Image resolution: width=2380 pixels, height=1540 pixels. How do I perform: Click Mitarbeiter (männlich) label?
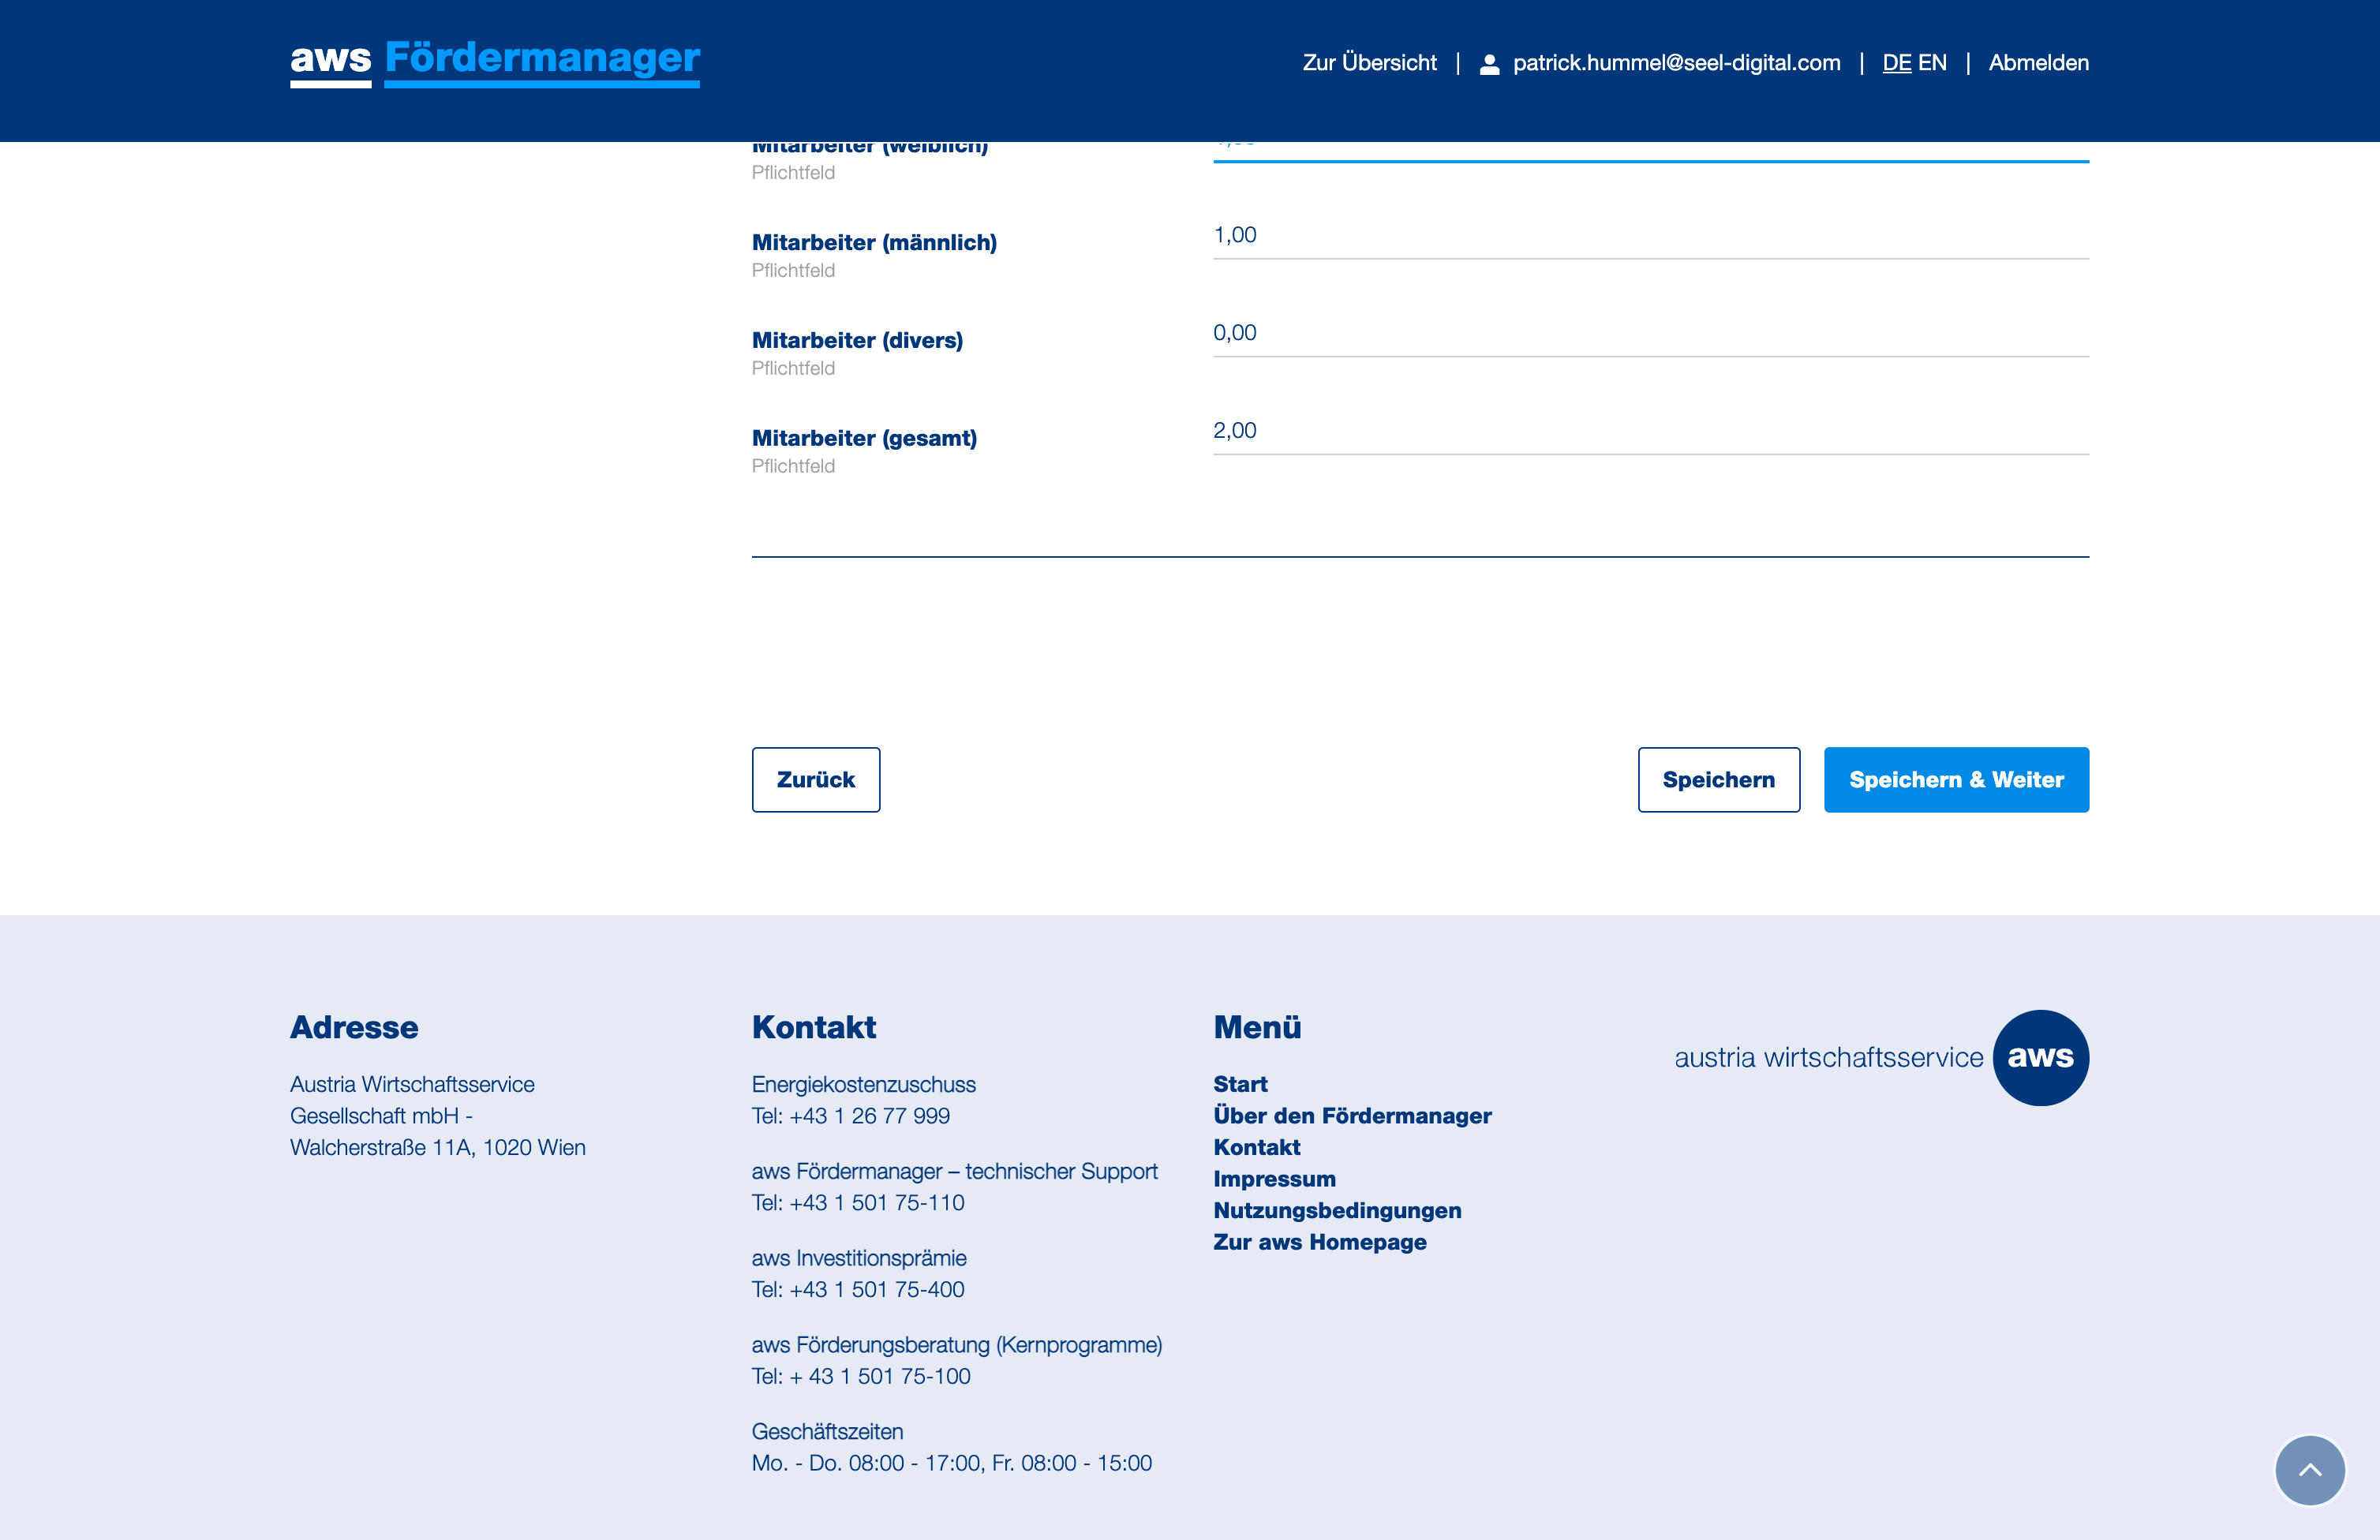874,243
